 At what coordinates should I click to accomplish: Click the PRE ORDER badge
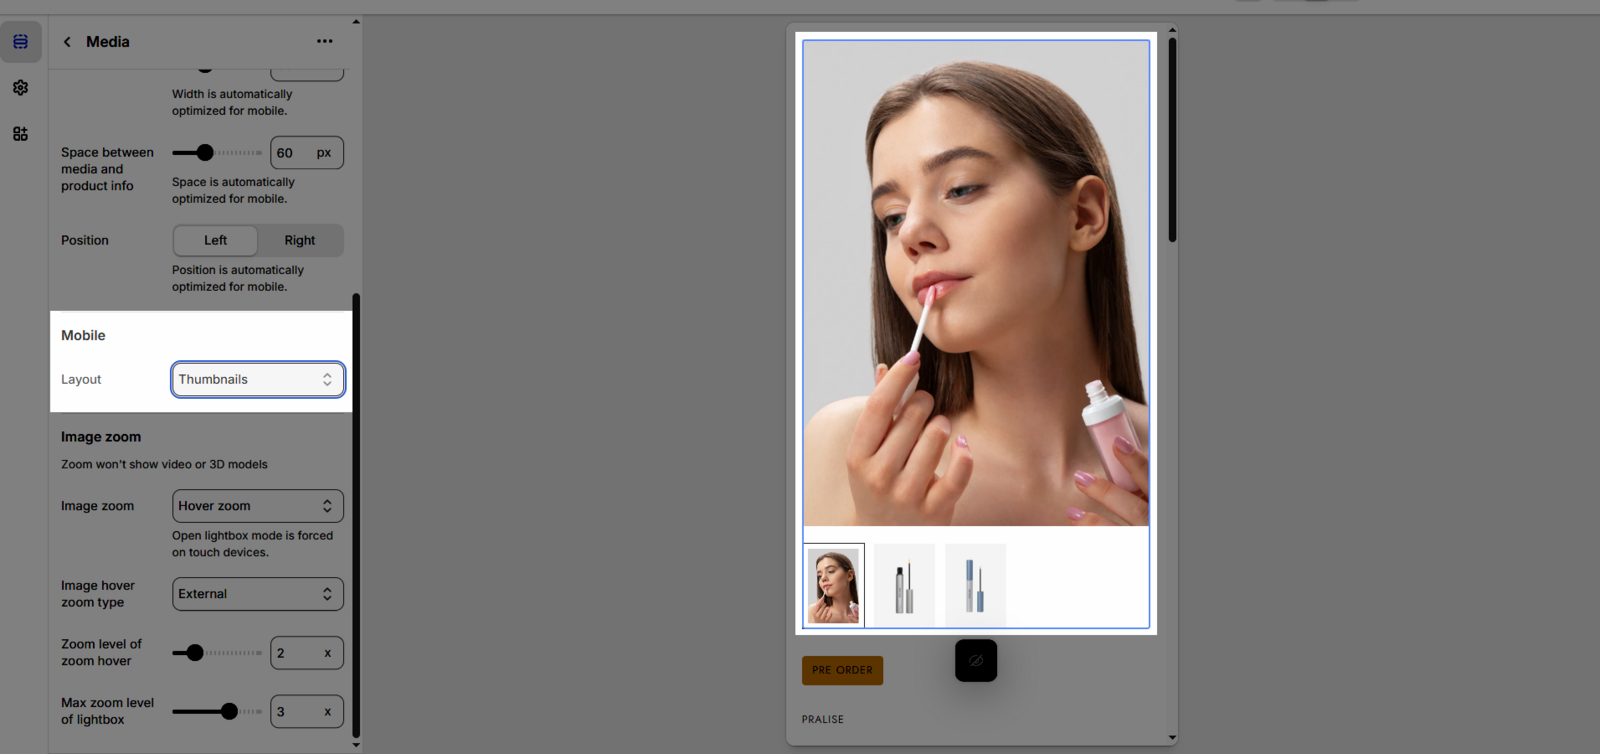click(x=842, y=670)
